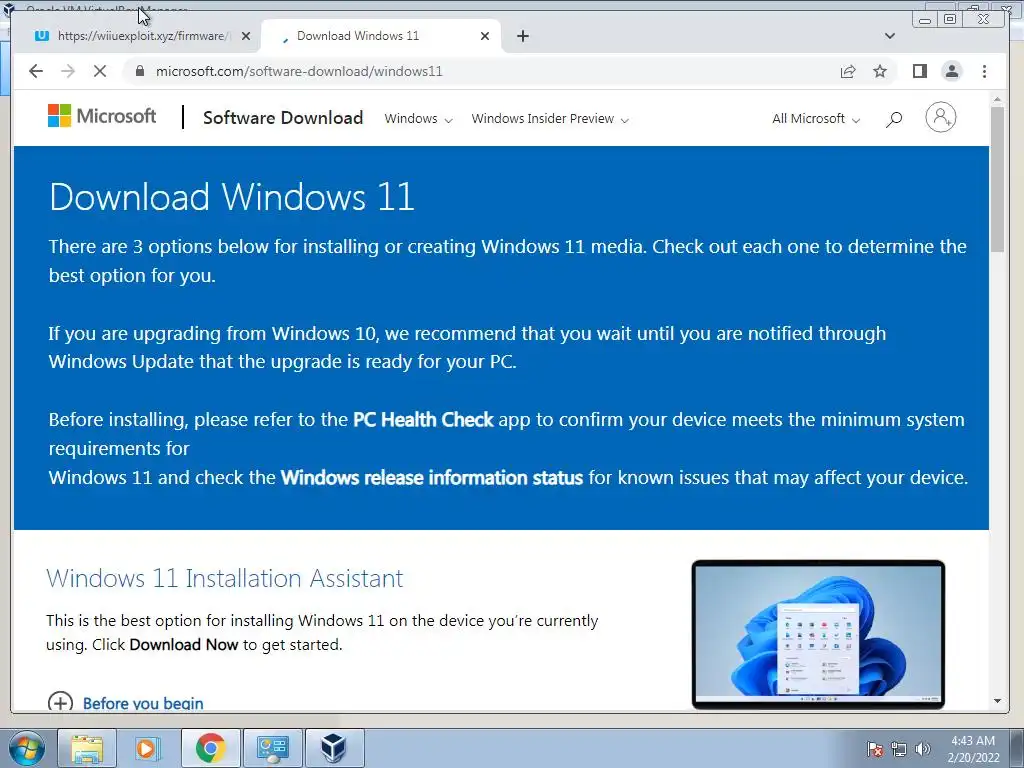Image resolution: width=1024 pixels, height=768 pixels.
Task: Click the forward navigation arrow
Action: click(x=68, y=71)
